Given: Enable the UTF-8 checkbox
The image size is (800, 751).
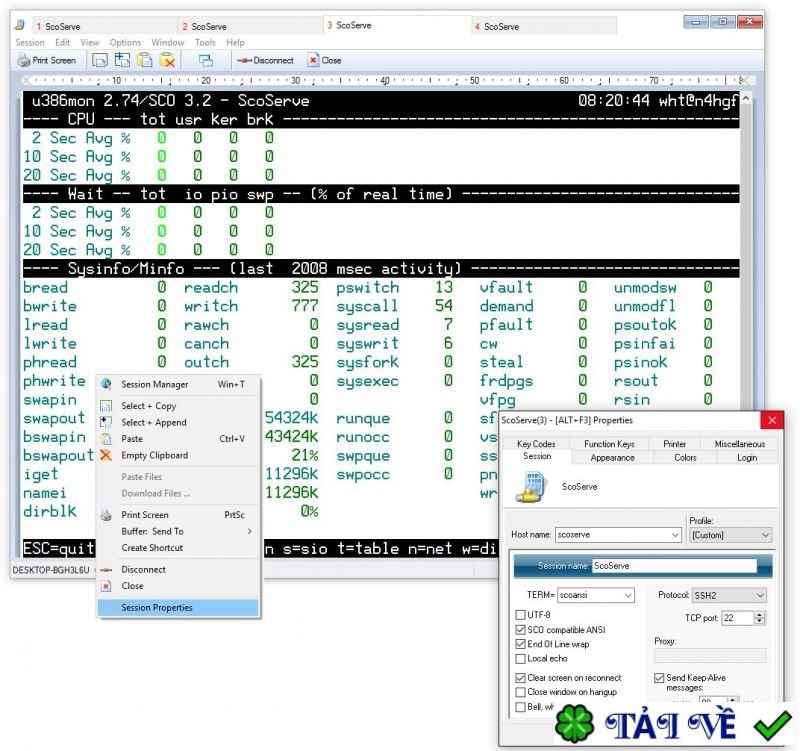Looking at the screenshot, I should click(519, 615).
